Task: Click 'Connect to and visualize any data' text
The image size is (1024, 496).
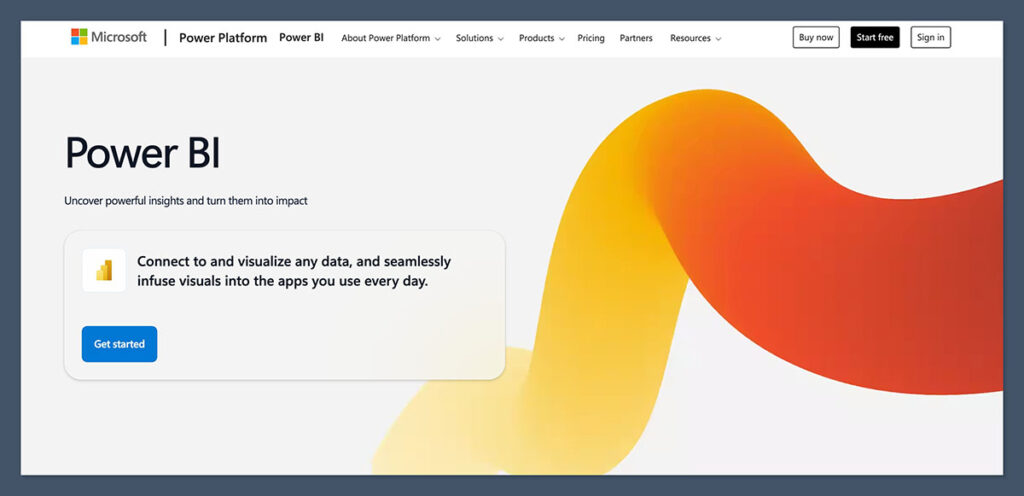Action: 294,271
